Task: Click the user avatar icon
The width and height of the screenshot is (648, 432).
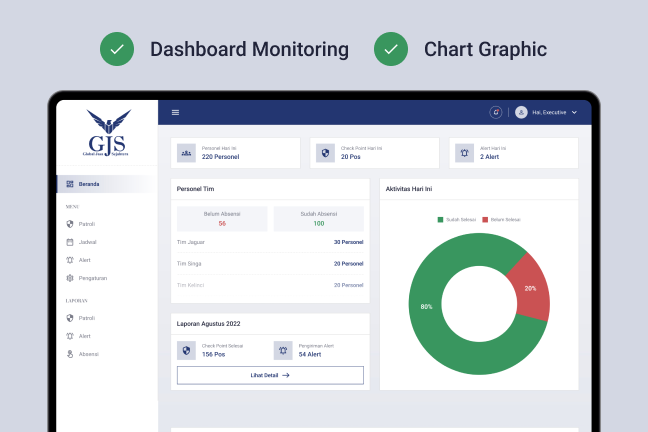Action: coord(521,112)
